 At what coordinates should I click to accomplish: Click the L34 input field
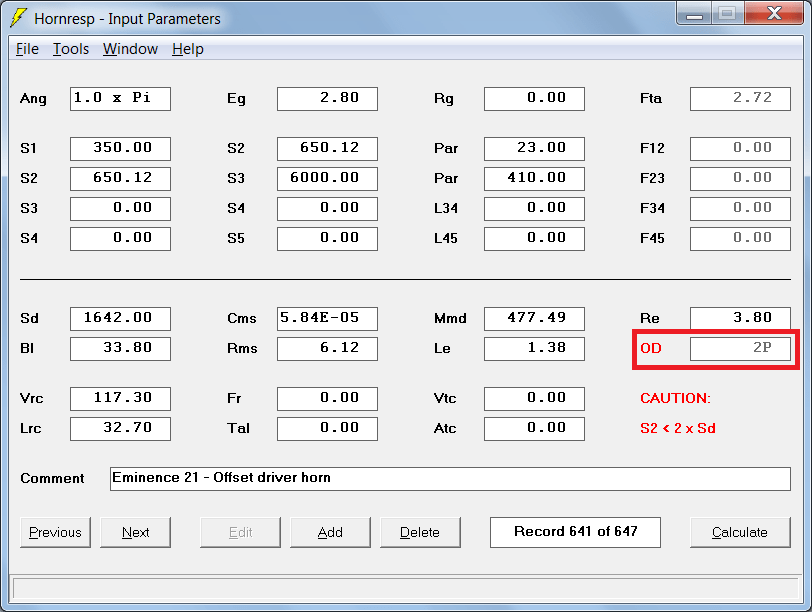tap(534, 209)
